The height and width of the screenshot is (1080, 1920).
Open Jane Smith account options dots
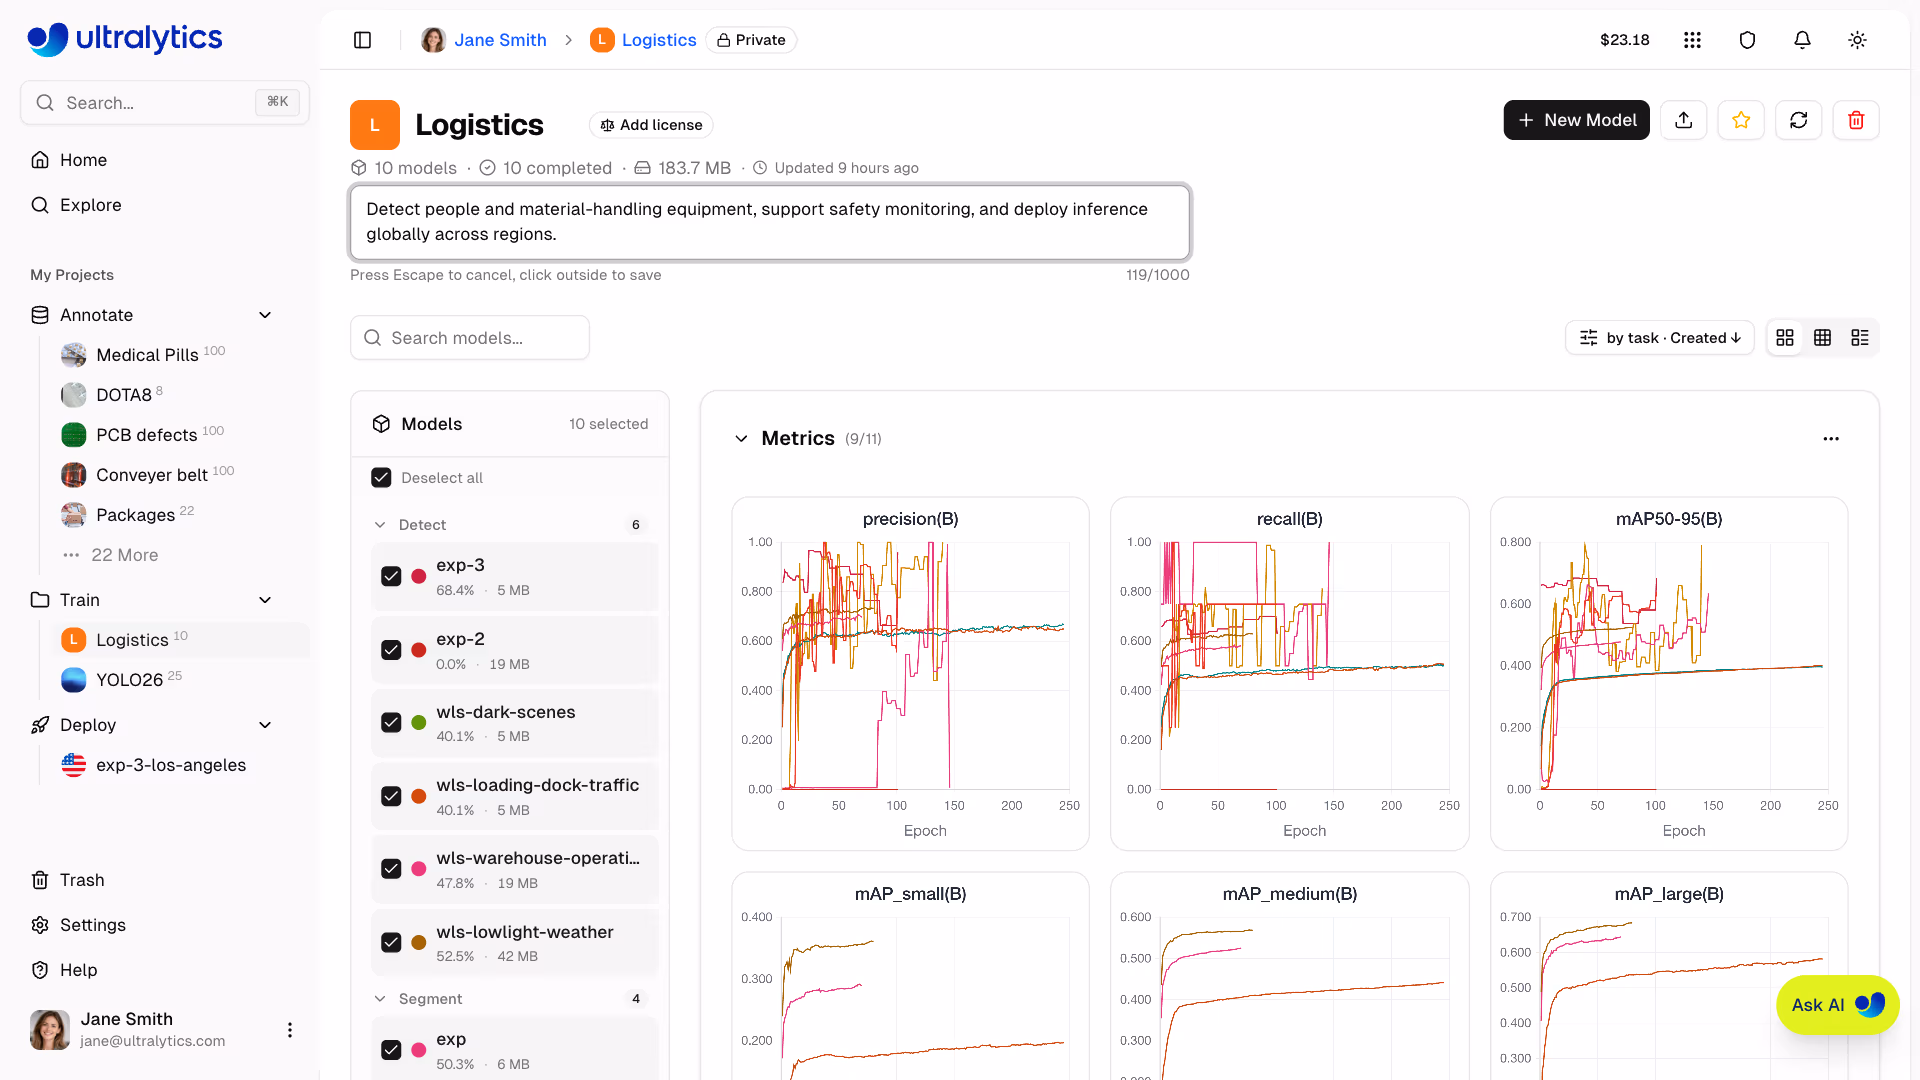coord(290,1030)
